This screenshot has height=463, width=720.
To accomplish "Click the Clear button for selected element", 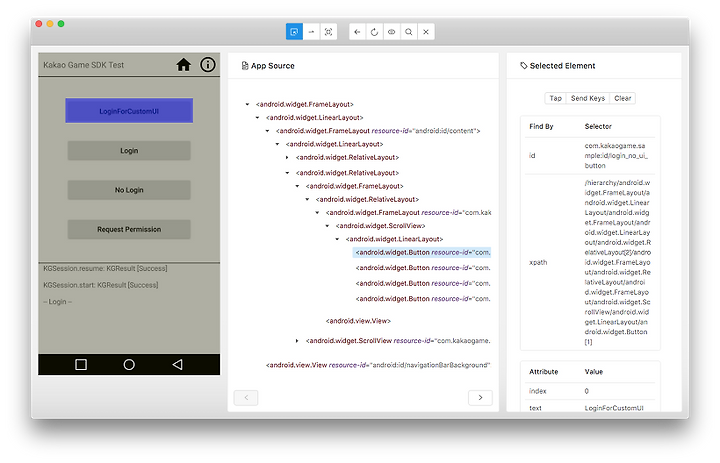I will (623, 98).
